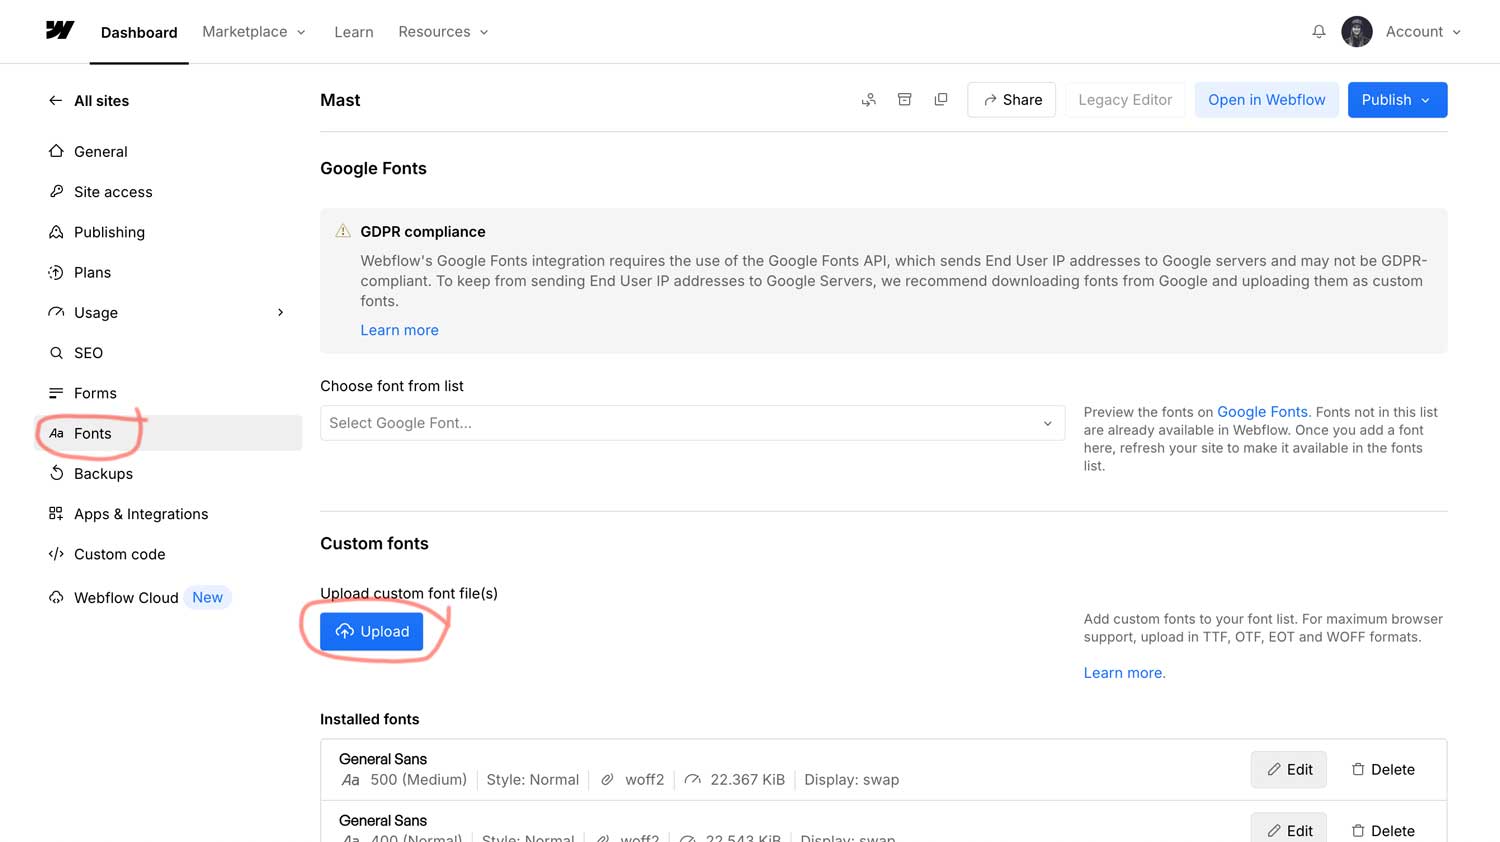Click the rocket icon beside Publishing
Screen dimensions: 1500x842
pos(56,232)
